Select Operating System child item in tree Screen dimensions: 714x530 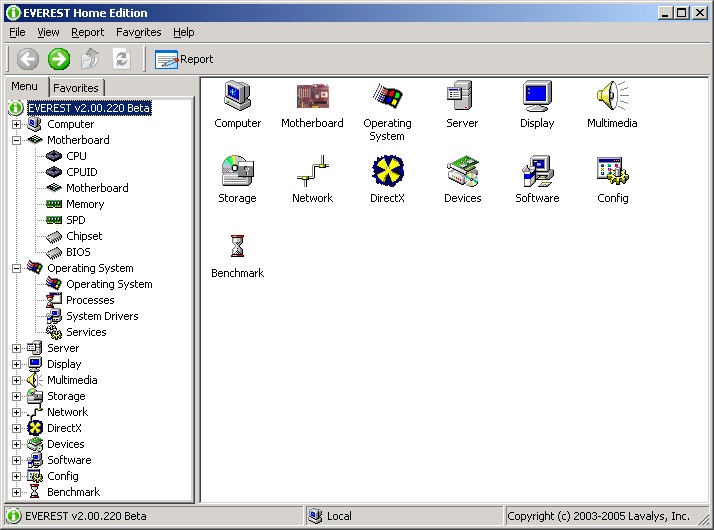click(109, 284)
